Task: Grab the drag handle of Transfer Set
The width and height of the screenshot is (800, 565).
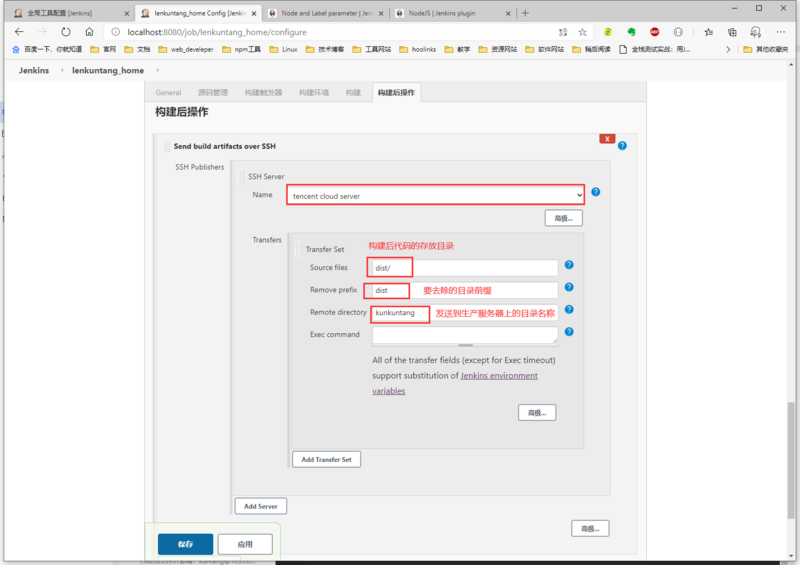Action: tap(299, 249)
